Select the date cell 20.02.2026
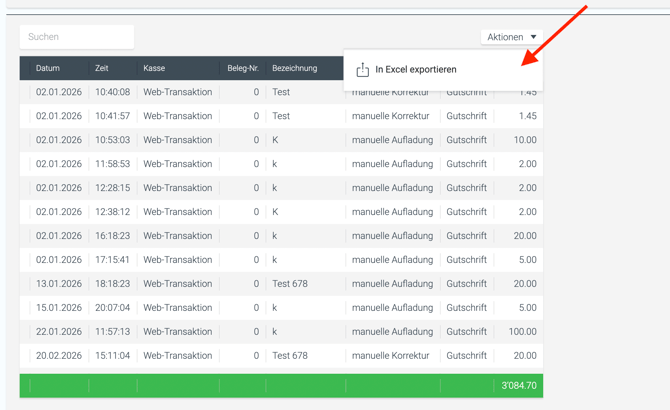This screenshot has height=410, width=670. click(x=59, y=356)
